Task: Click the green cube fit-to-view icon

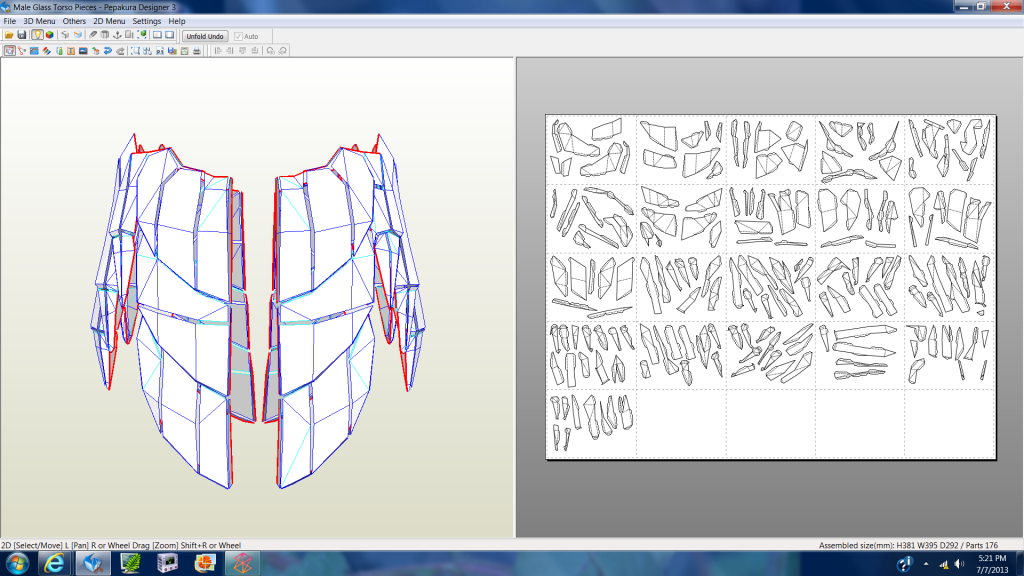Action: pos(142,35)
